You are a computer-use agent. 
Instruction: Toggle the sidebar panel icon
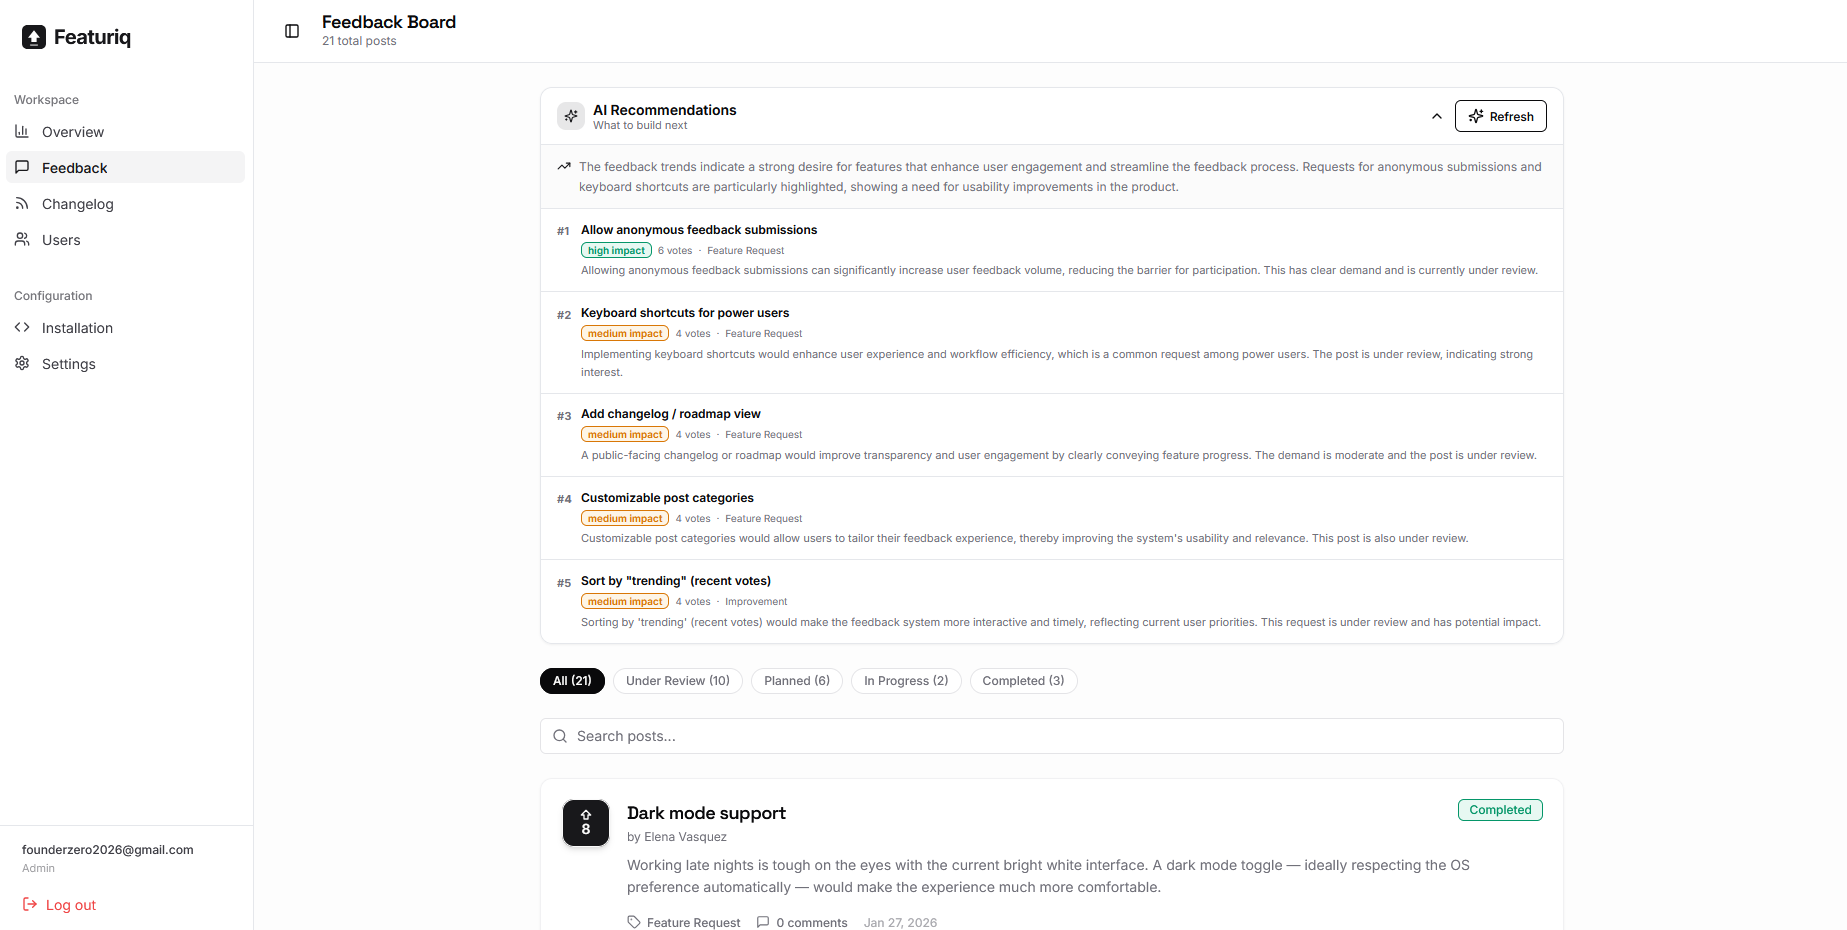pyautogui.click(x=292, y=31)
